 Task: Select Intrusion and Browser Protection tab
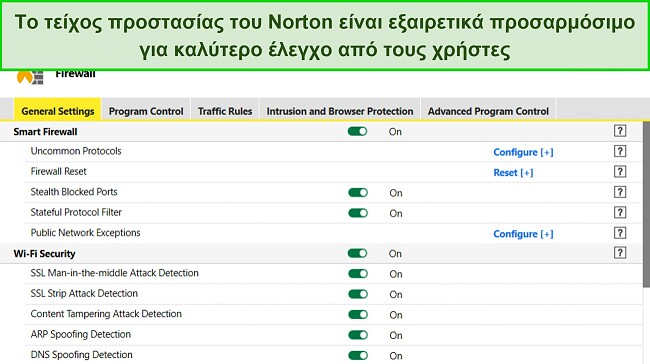coord(340,111)
